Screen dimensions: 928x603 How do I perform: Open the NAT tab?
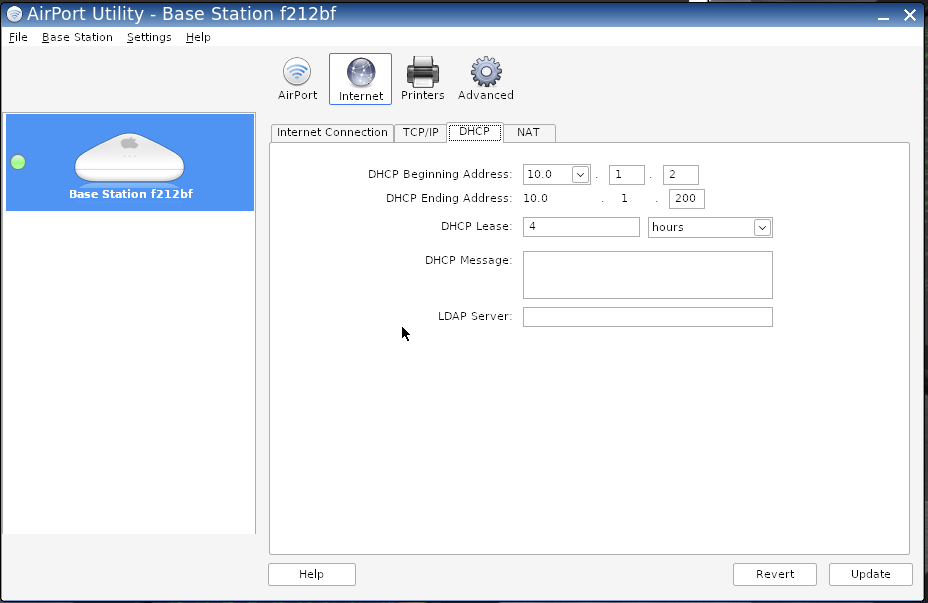528,133
